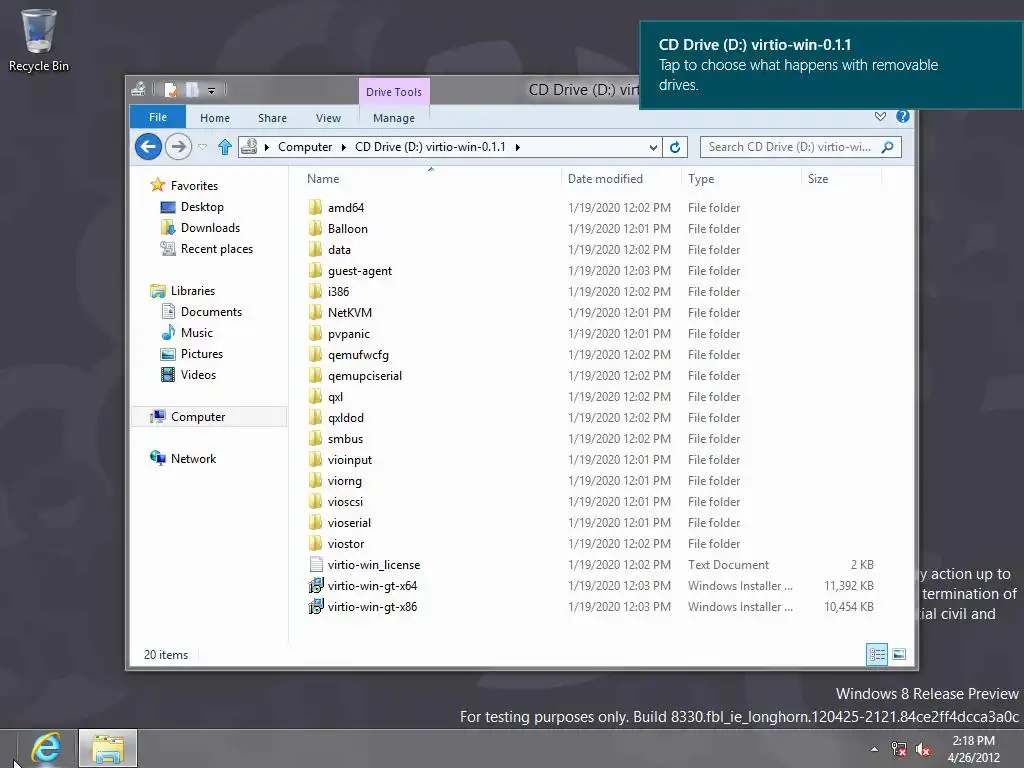
Task: Select the 'qemupciserial' folder name
Action: click(x=365, y=376)
